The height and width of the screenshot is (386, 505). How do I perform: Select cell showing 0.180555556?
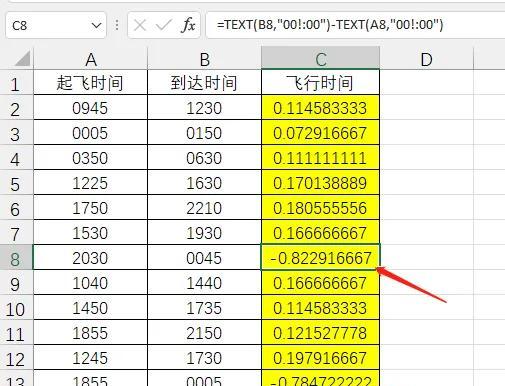[320, 208]
